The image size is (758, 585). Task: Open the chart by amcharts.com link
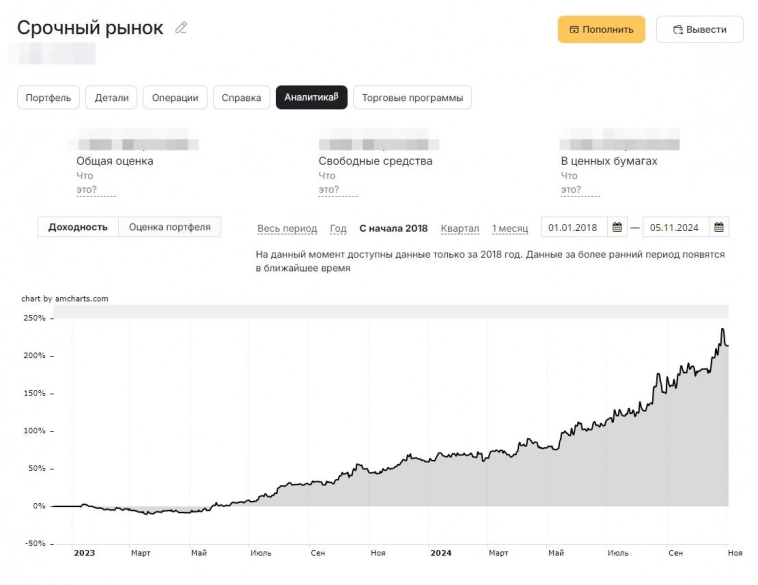pyautogui.click(x=65, y=298)
